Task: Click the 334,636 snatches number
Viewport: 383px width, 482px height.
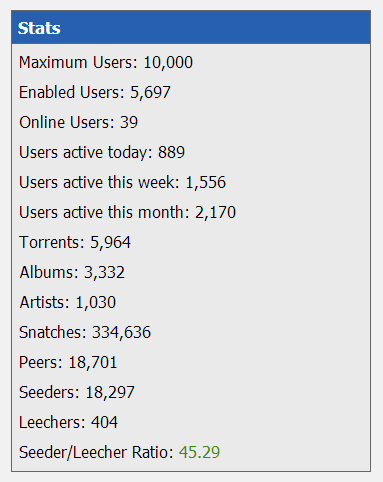Action: point(121,333)
